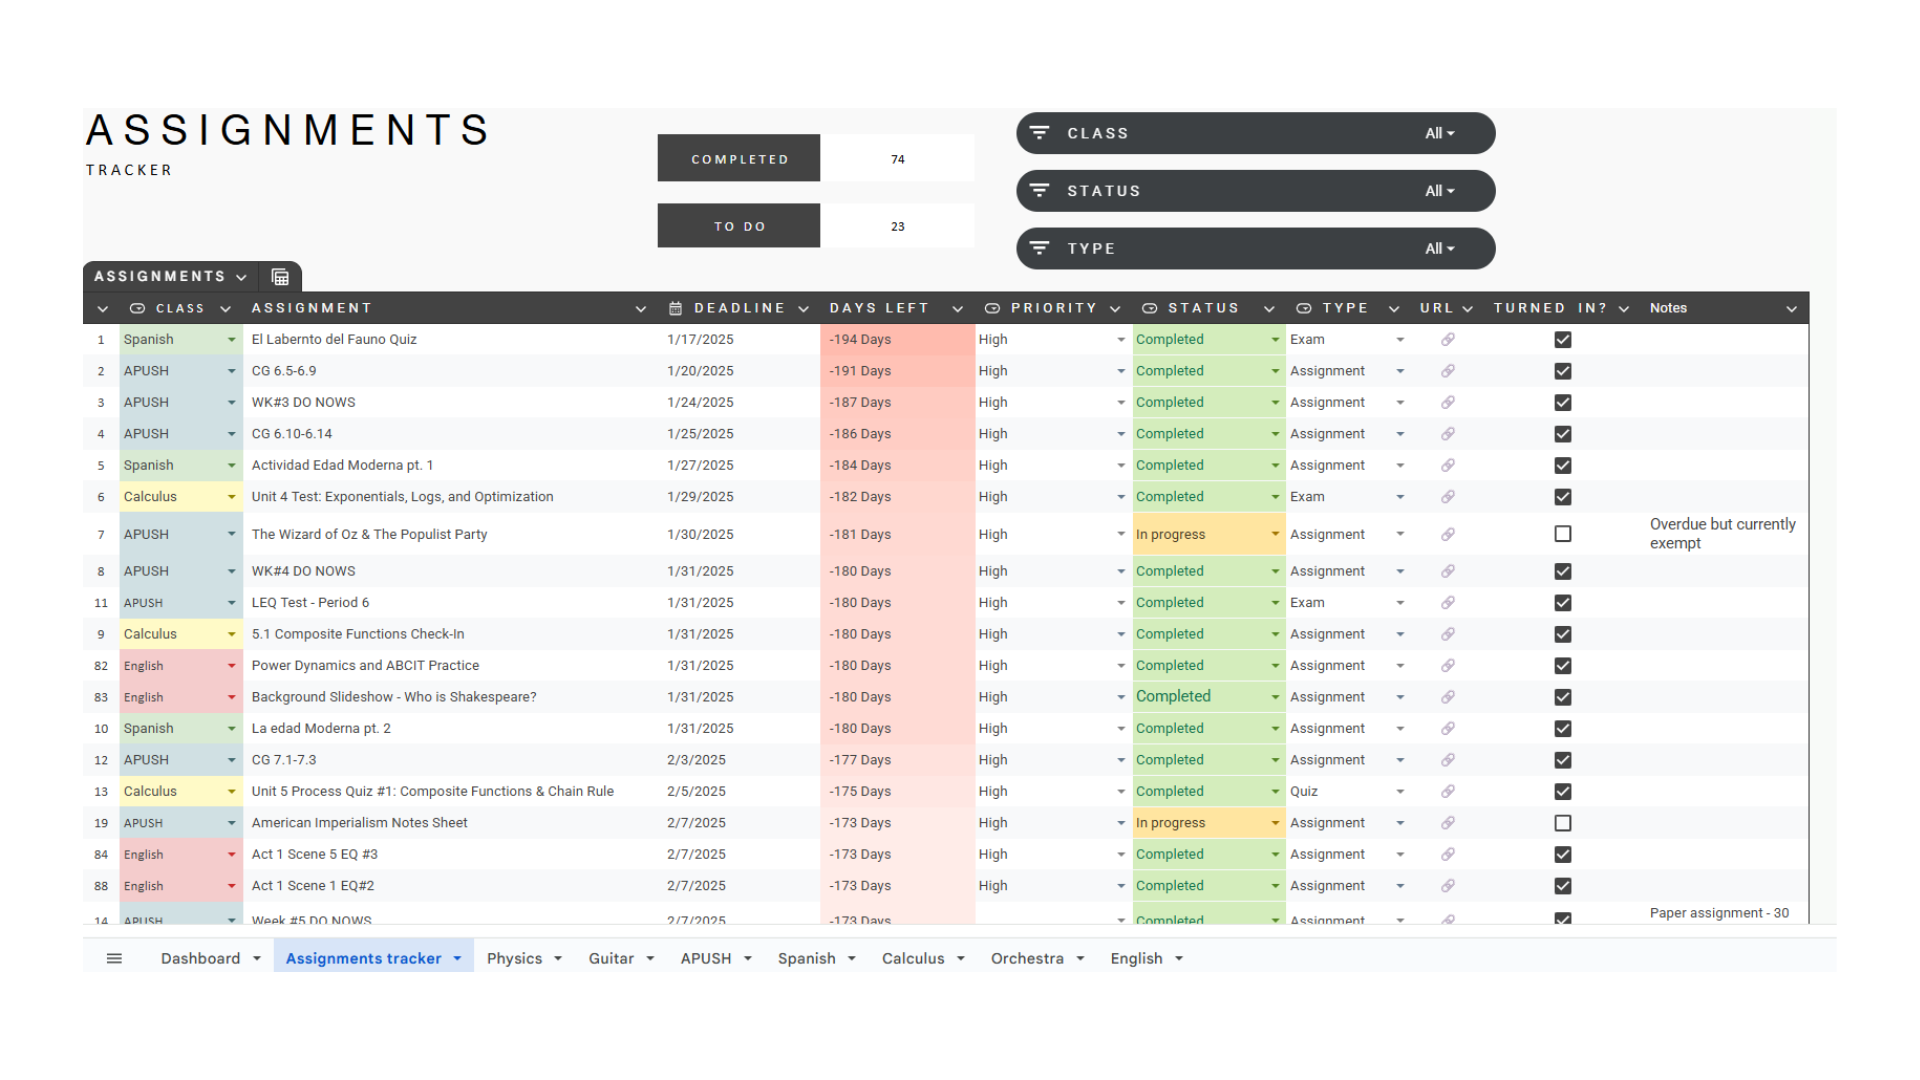Check Turned In for Wizard of Oz assignment
This screenshot has width=1920, height=1080.
1563,534
